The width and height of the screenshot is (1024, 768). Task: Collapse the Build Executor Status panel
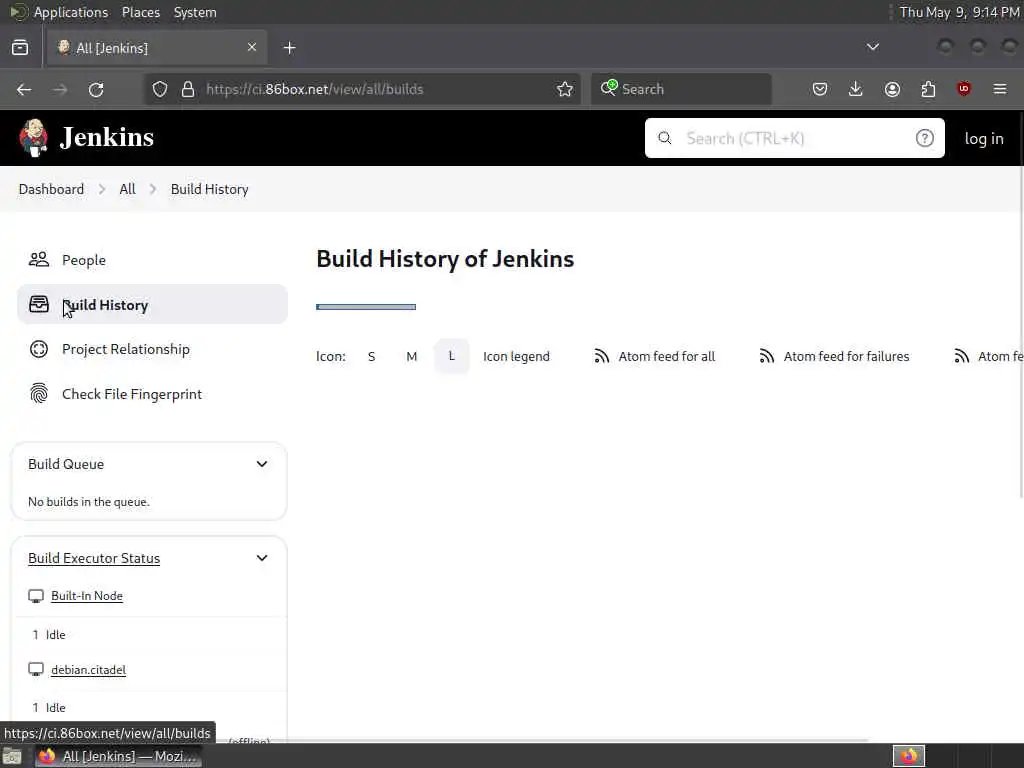(x=262, y=558)
